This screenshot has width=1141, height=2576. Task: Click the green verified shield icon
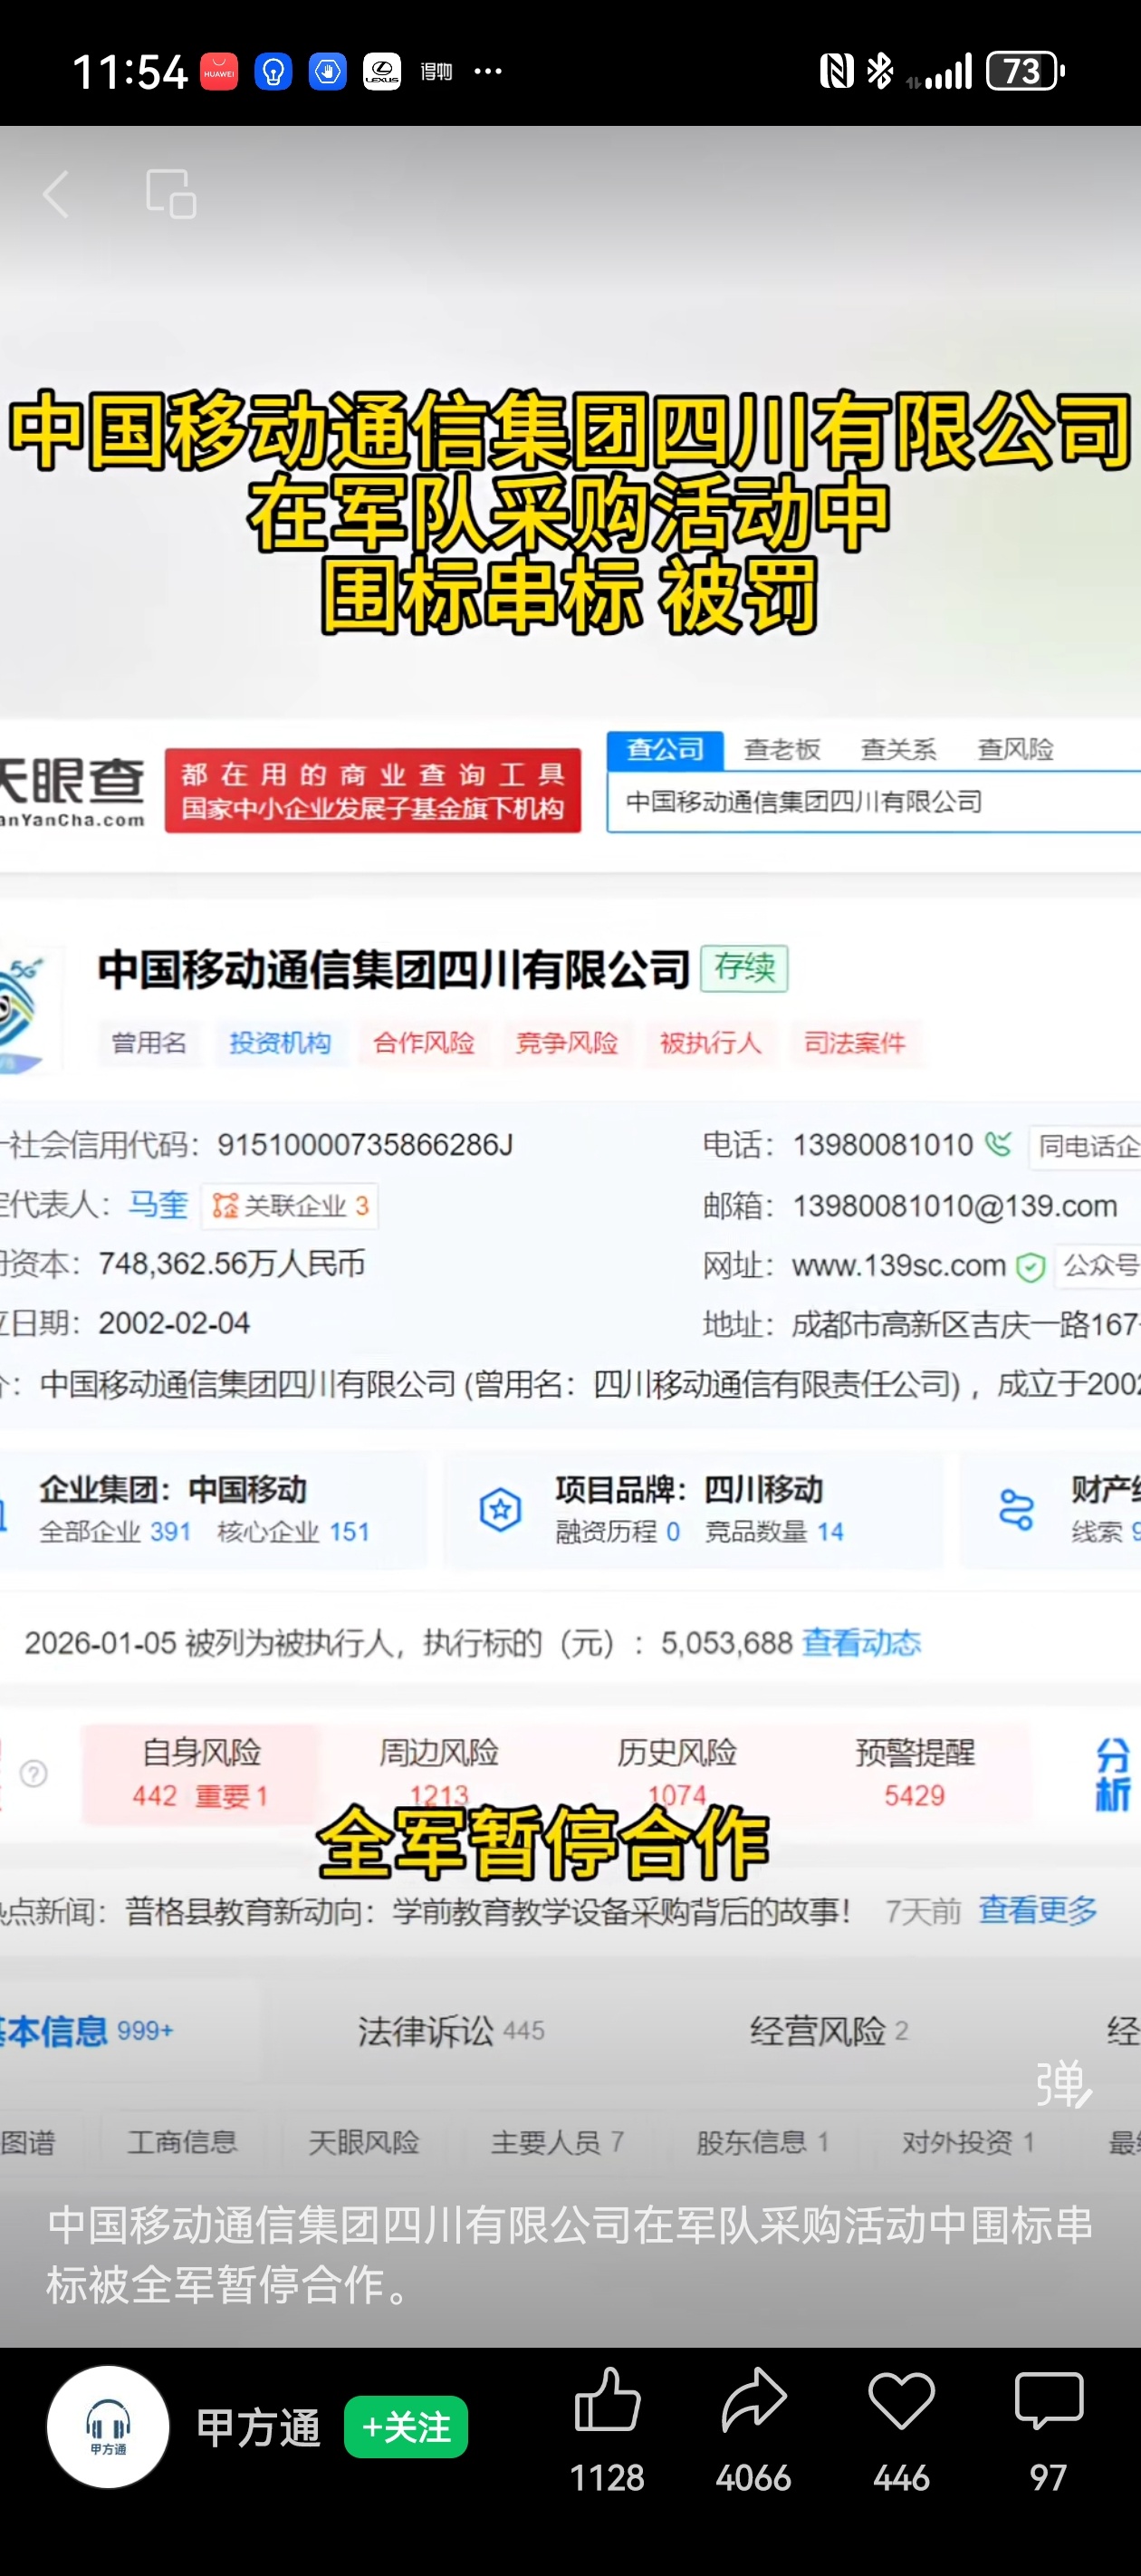click(1030, 1267)
